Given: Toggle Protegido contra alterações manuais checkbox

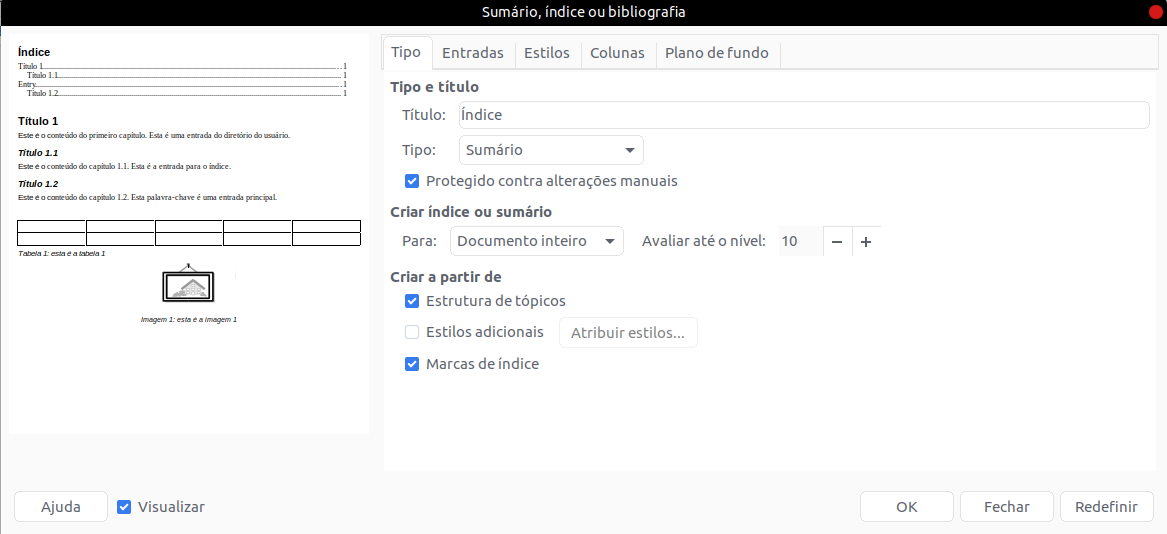Looking at the screenshot, I should [x=412, y=181].
